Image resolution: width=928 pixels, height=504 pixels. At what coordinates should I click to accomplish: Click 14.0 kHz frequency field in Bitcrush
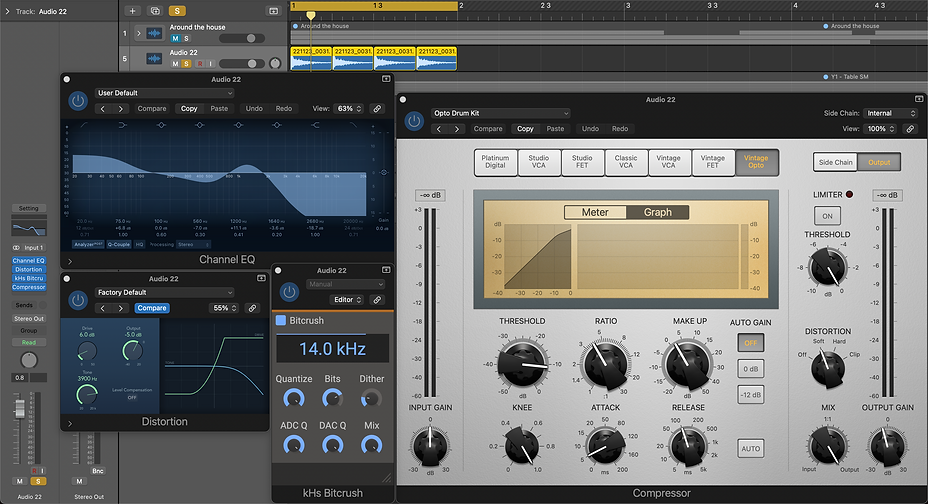click(333, 348)
